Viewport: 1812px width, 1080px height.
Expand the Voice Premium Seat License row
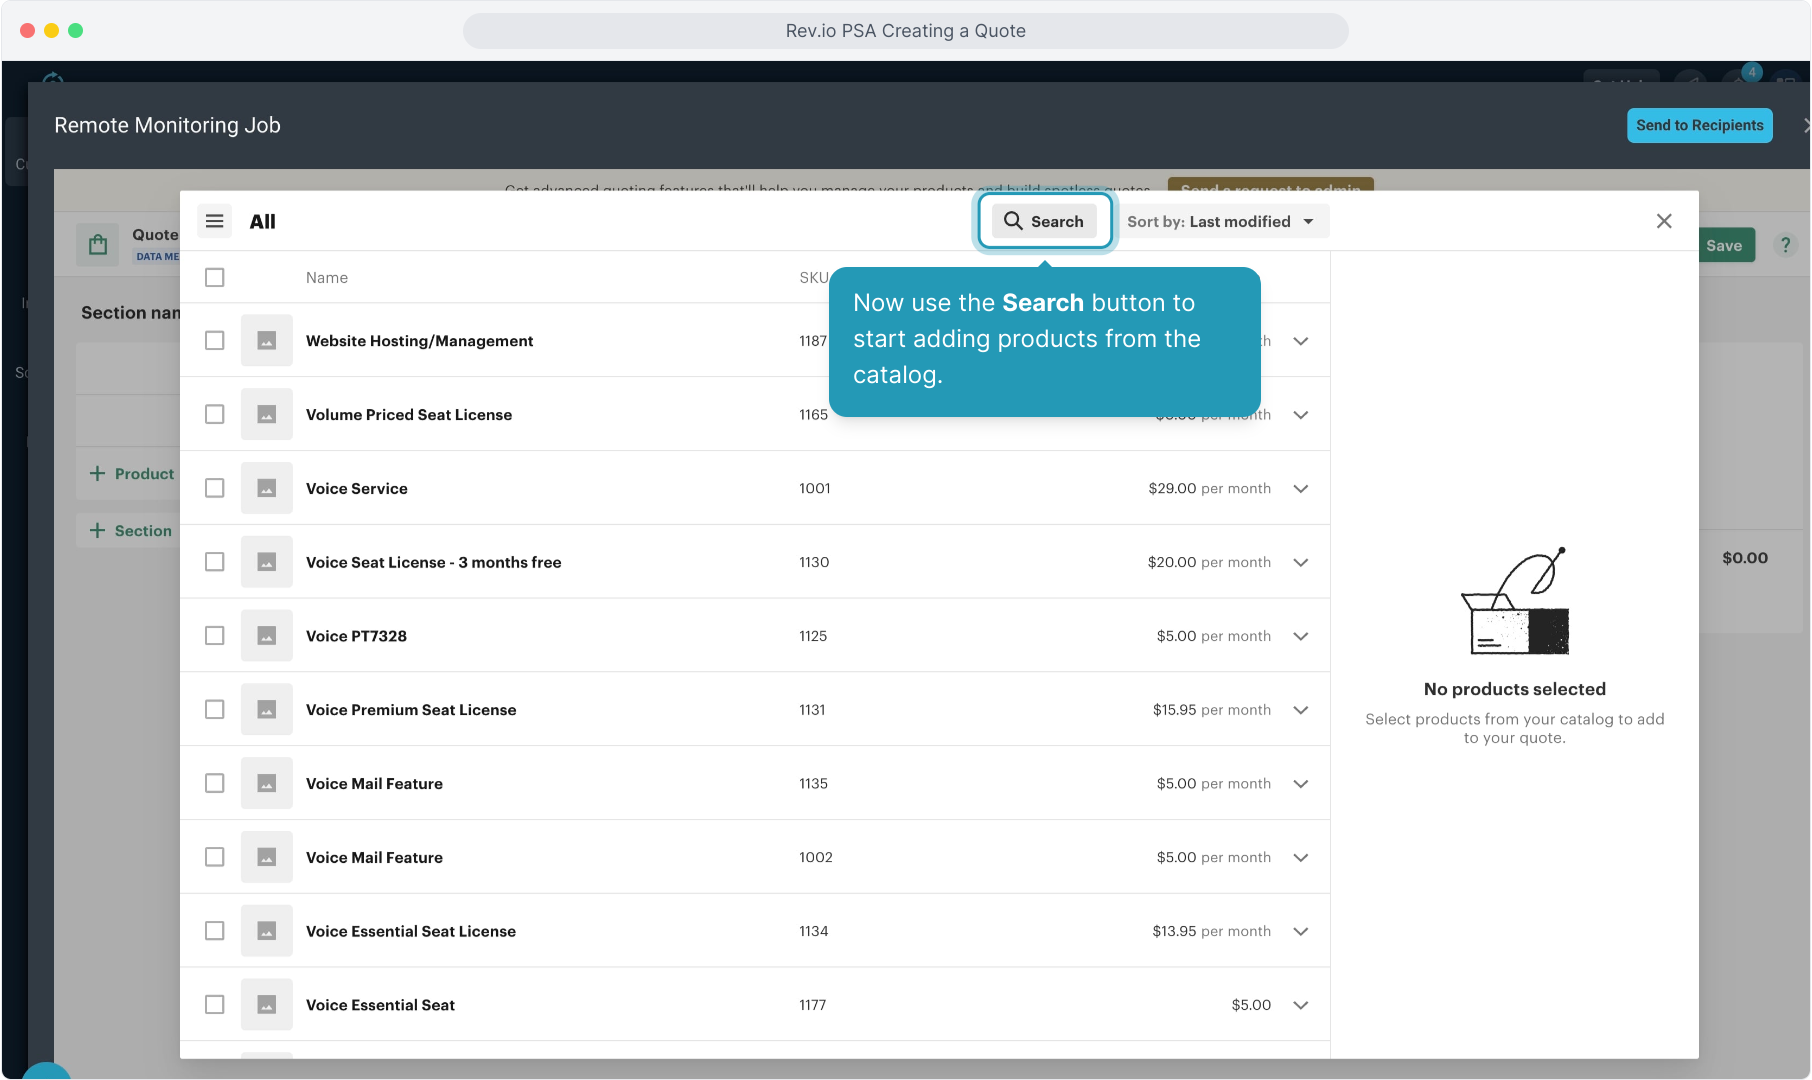[x=1300, y=710]
